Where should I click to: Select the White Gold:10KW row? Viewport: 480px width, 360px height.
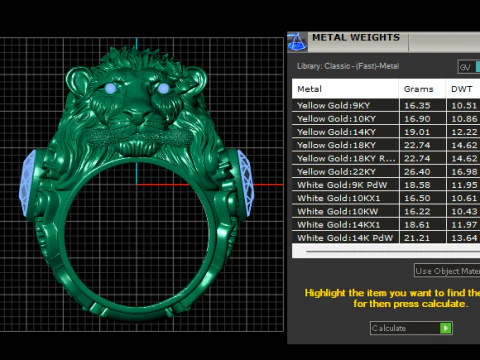click(x=386, y=211)
